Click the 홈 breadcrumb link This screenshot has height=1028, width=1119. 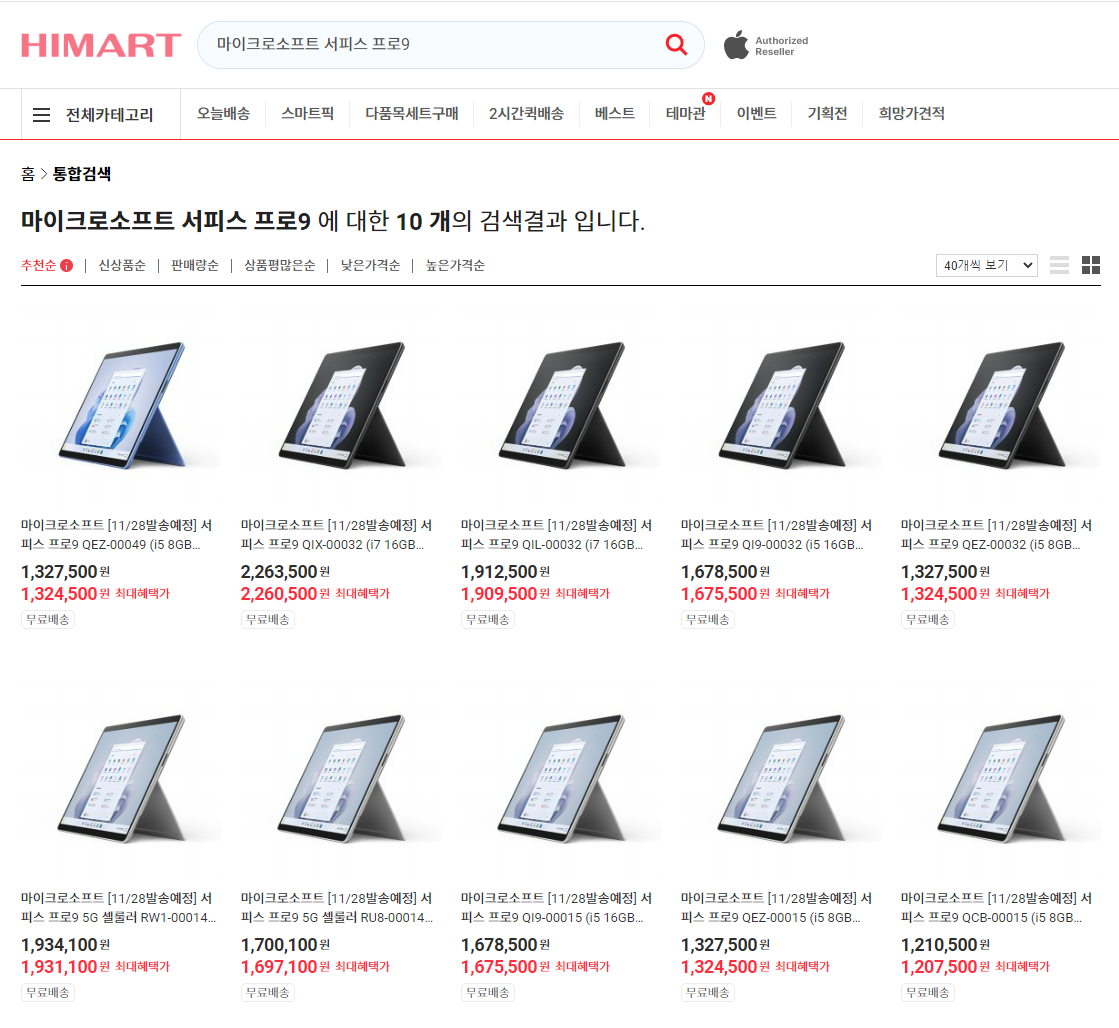[28, 174]
